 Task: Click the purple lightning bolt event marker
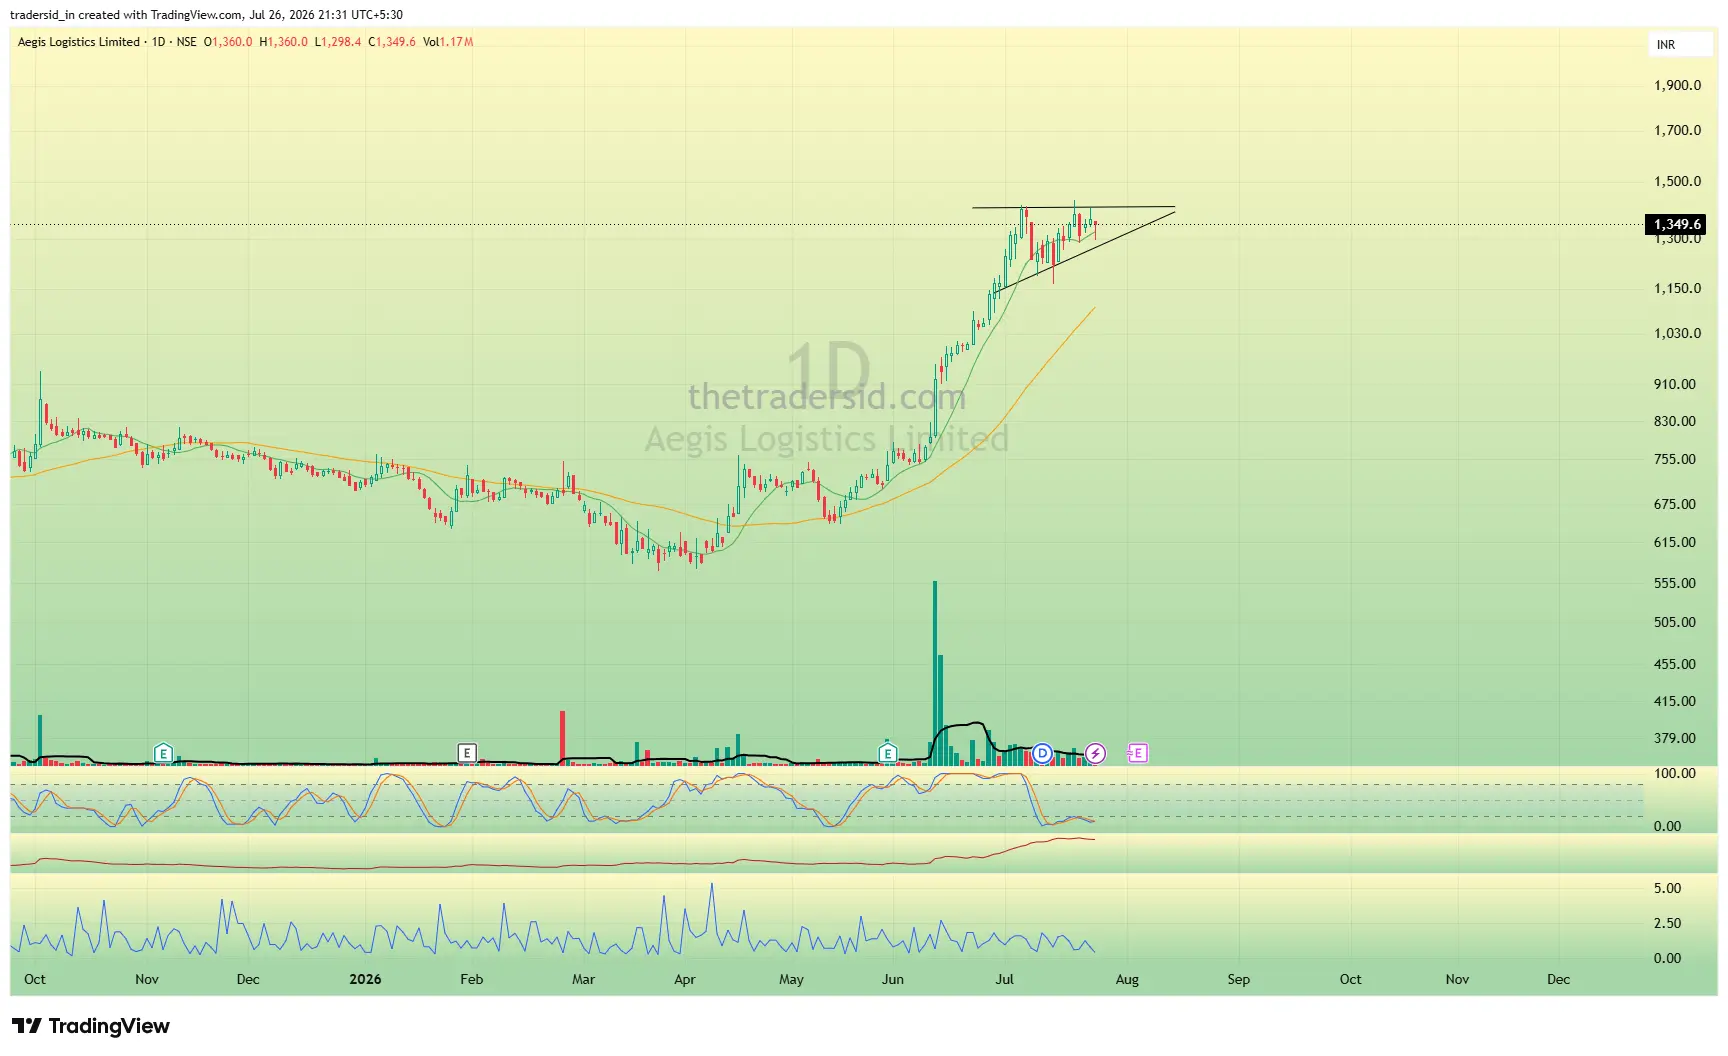click(1096, 753)
